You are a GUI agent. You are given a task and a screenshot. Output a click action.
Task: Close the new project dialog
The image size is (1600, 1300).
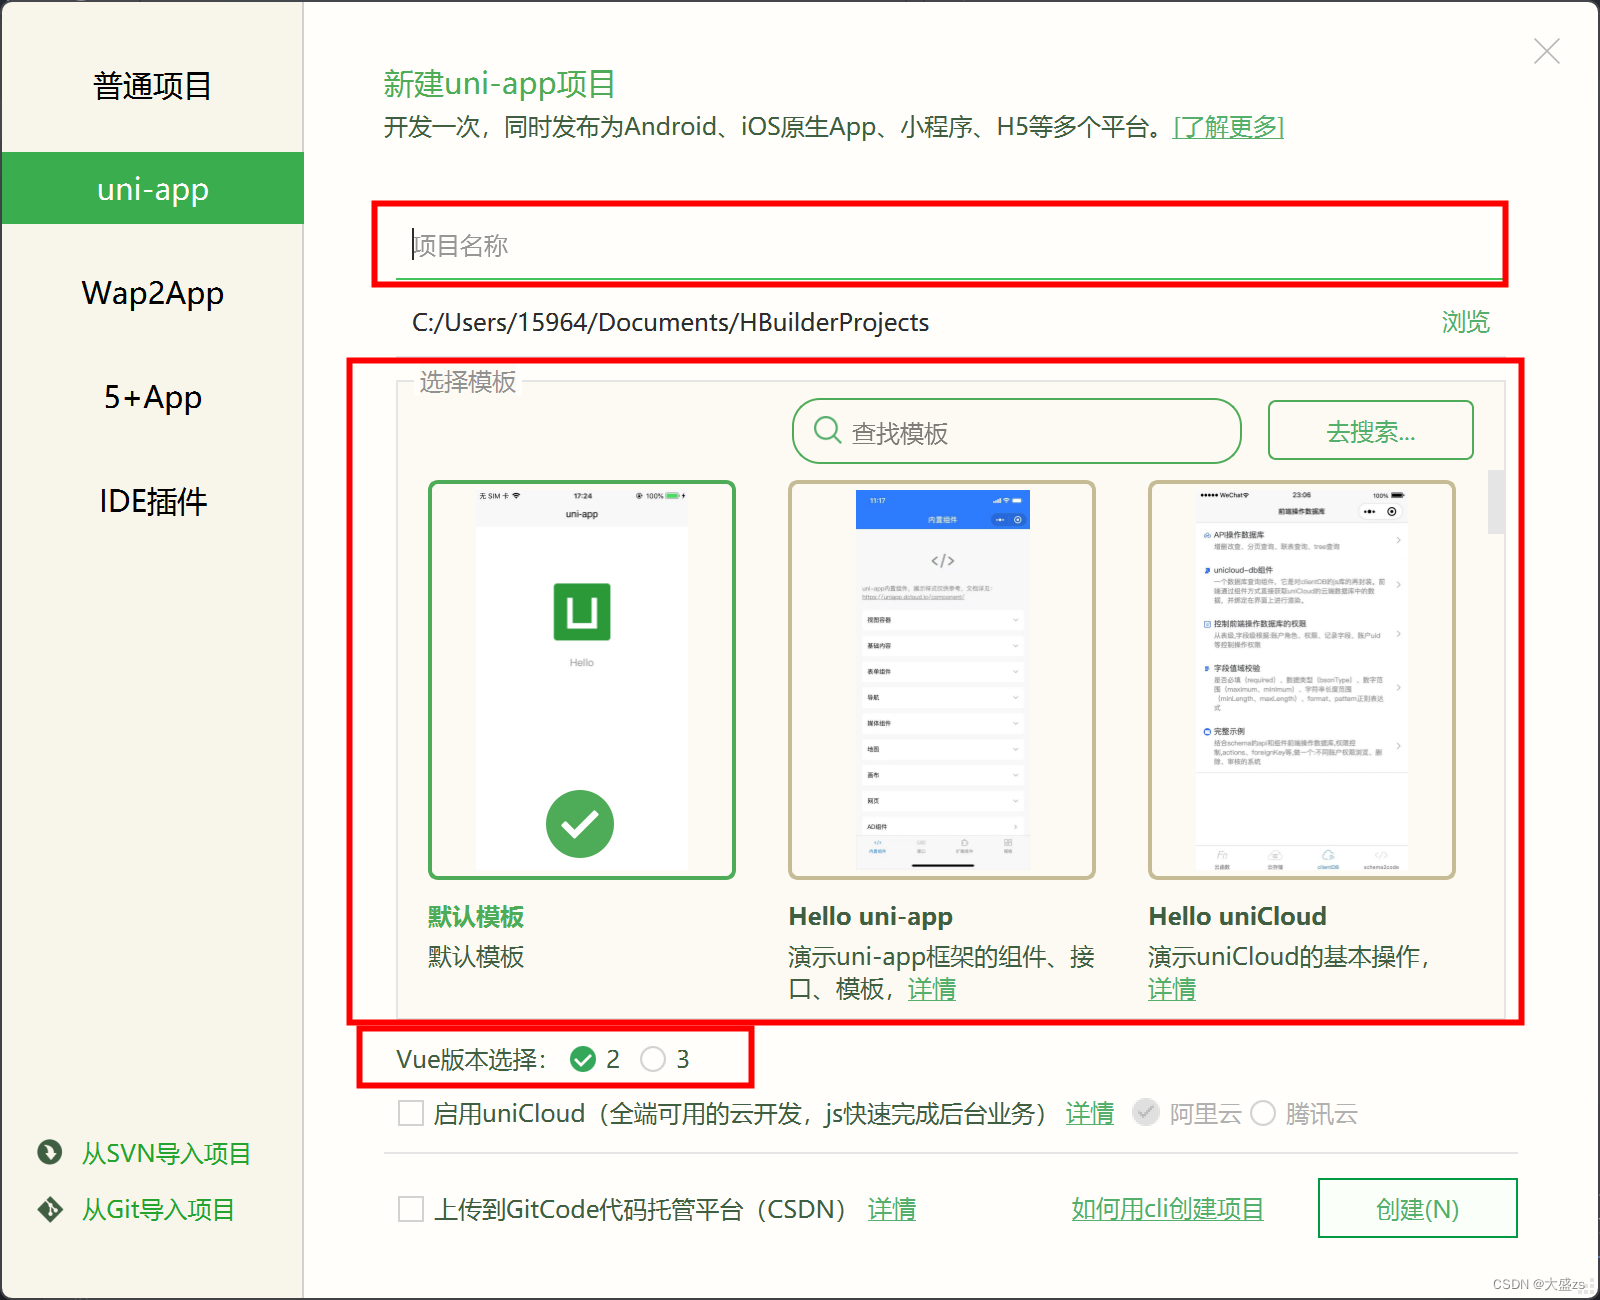coord(1546,51)
